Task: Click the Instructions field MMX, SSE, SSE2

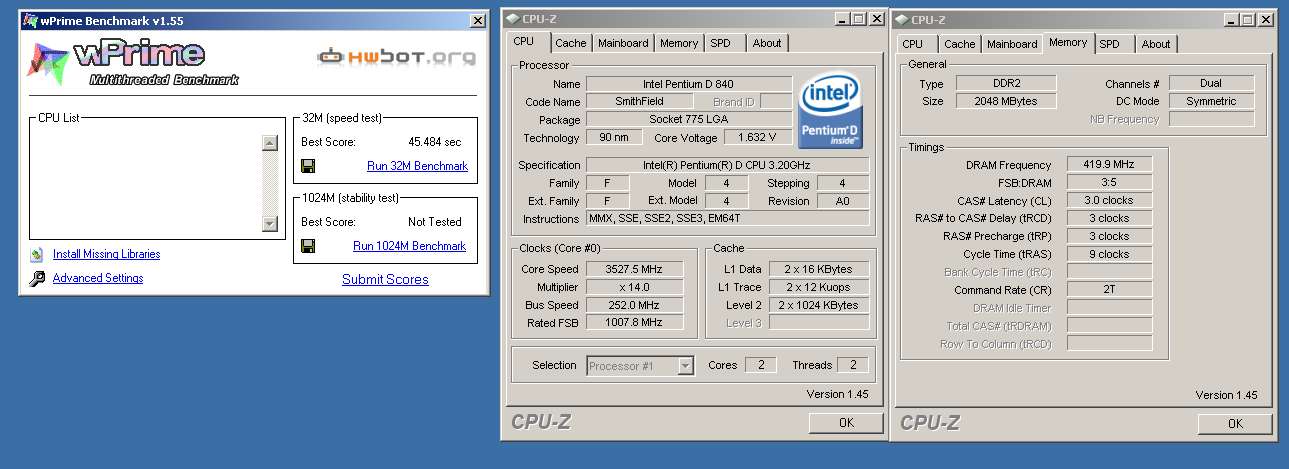Action: tap(728, 219)
